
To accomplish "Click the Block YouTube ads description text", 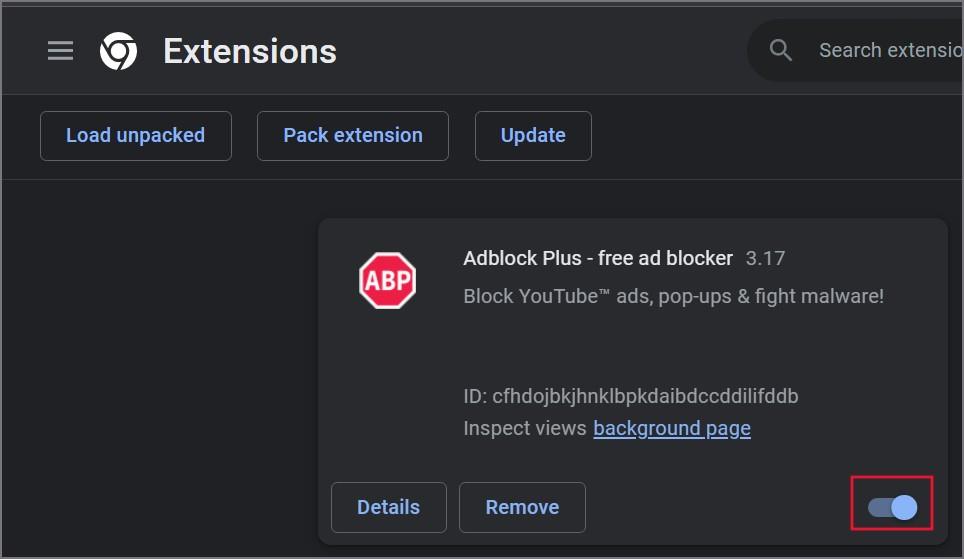I will [673, 296].
